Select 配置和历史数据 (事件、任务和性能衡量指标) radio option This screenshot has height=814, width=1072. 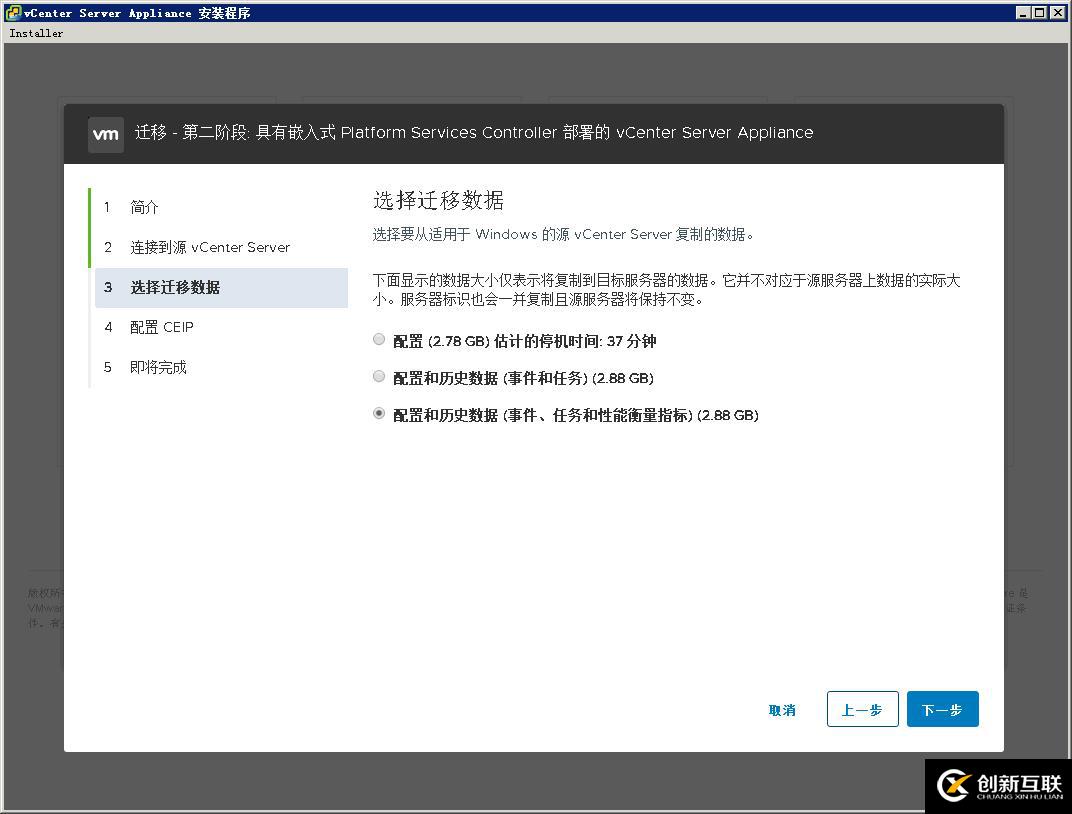[379, 413]
